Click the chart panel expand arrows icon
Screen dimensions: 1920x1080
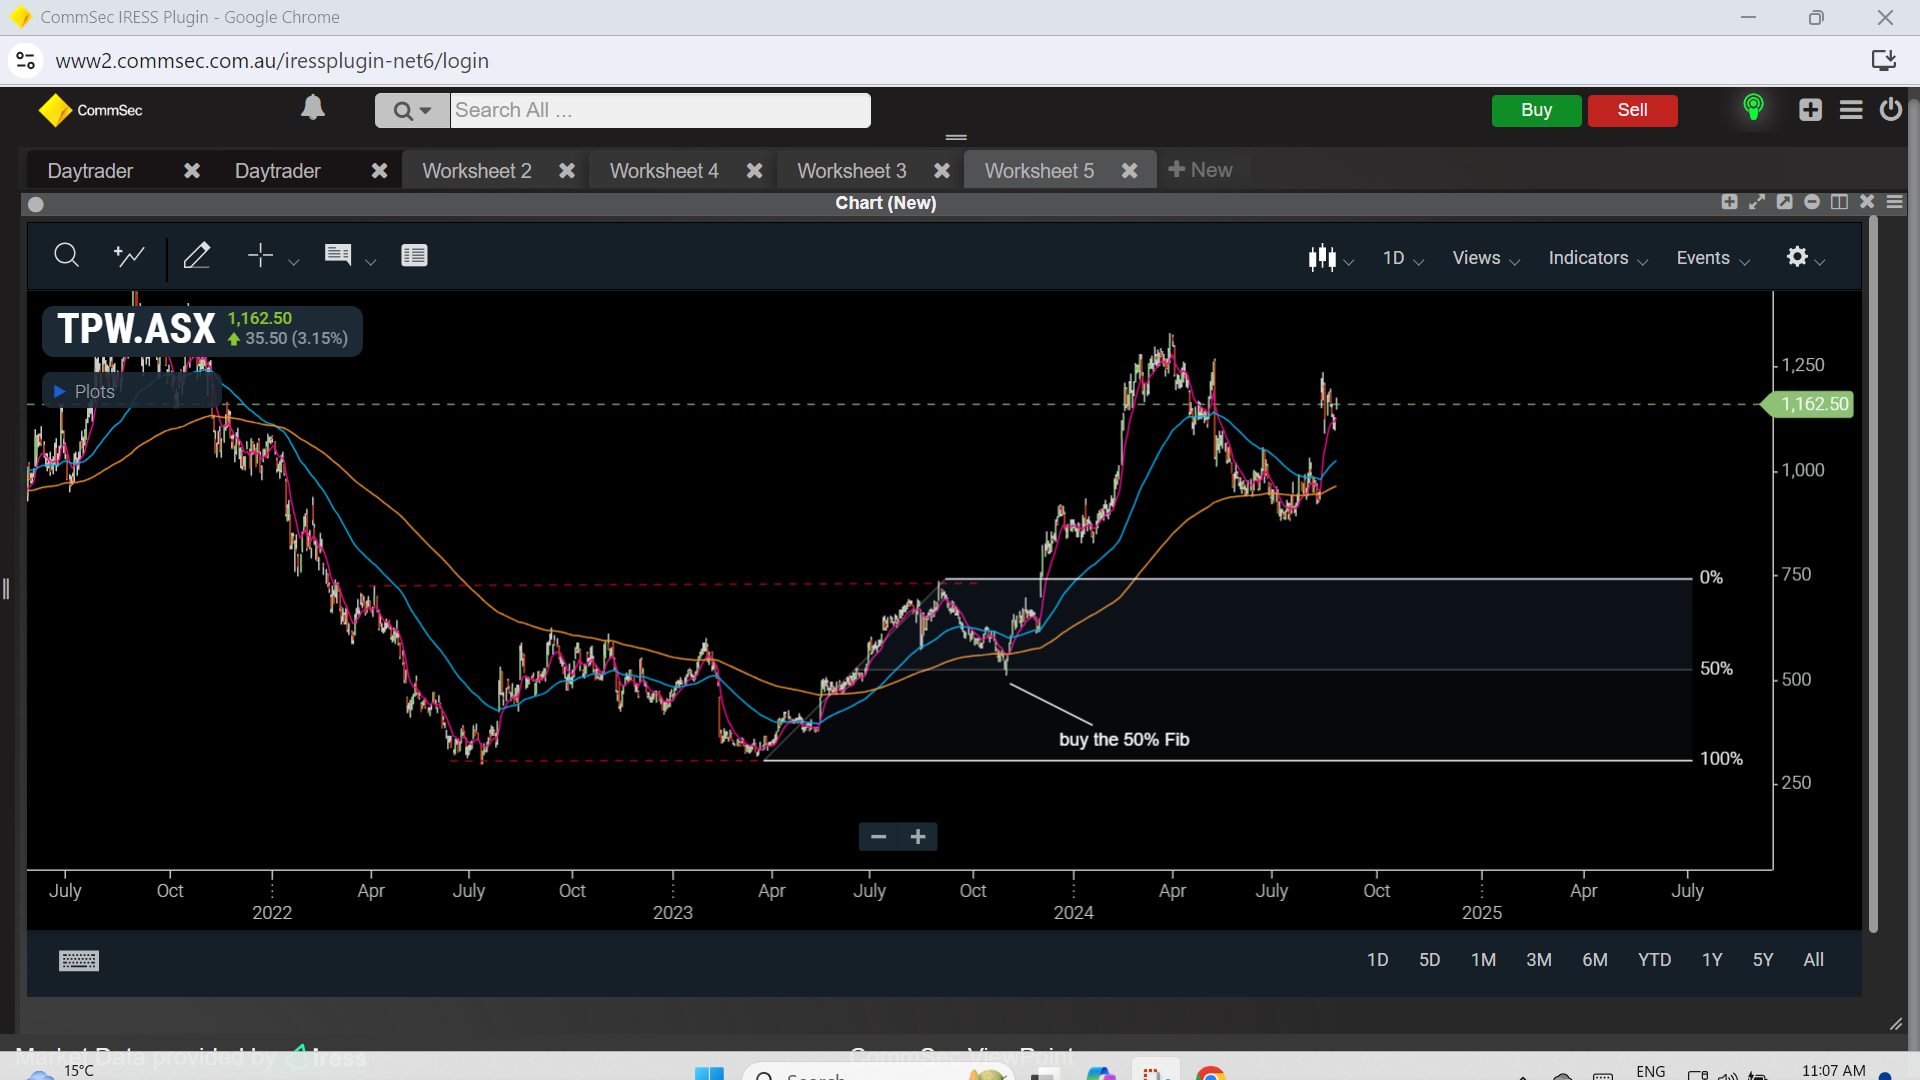[x=1757, y=202]
